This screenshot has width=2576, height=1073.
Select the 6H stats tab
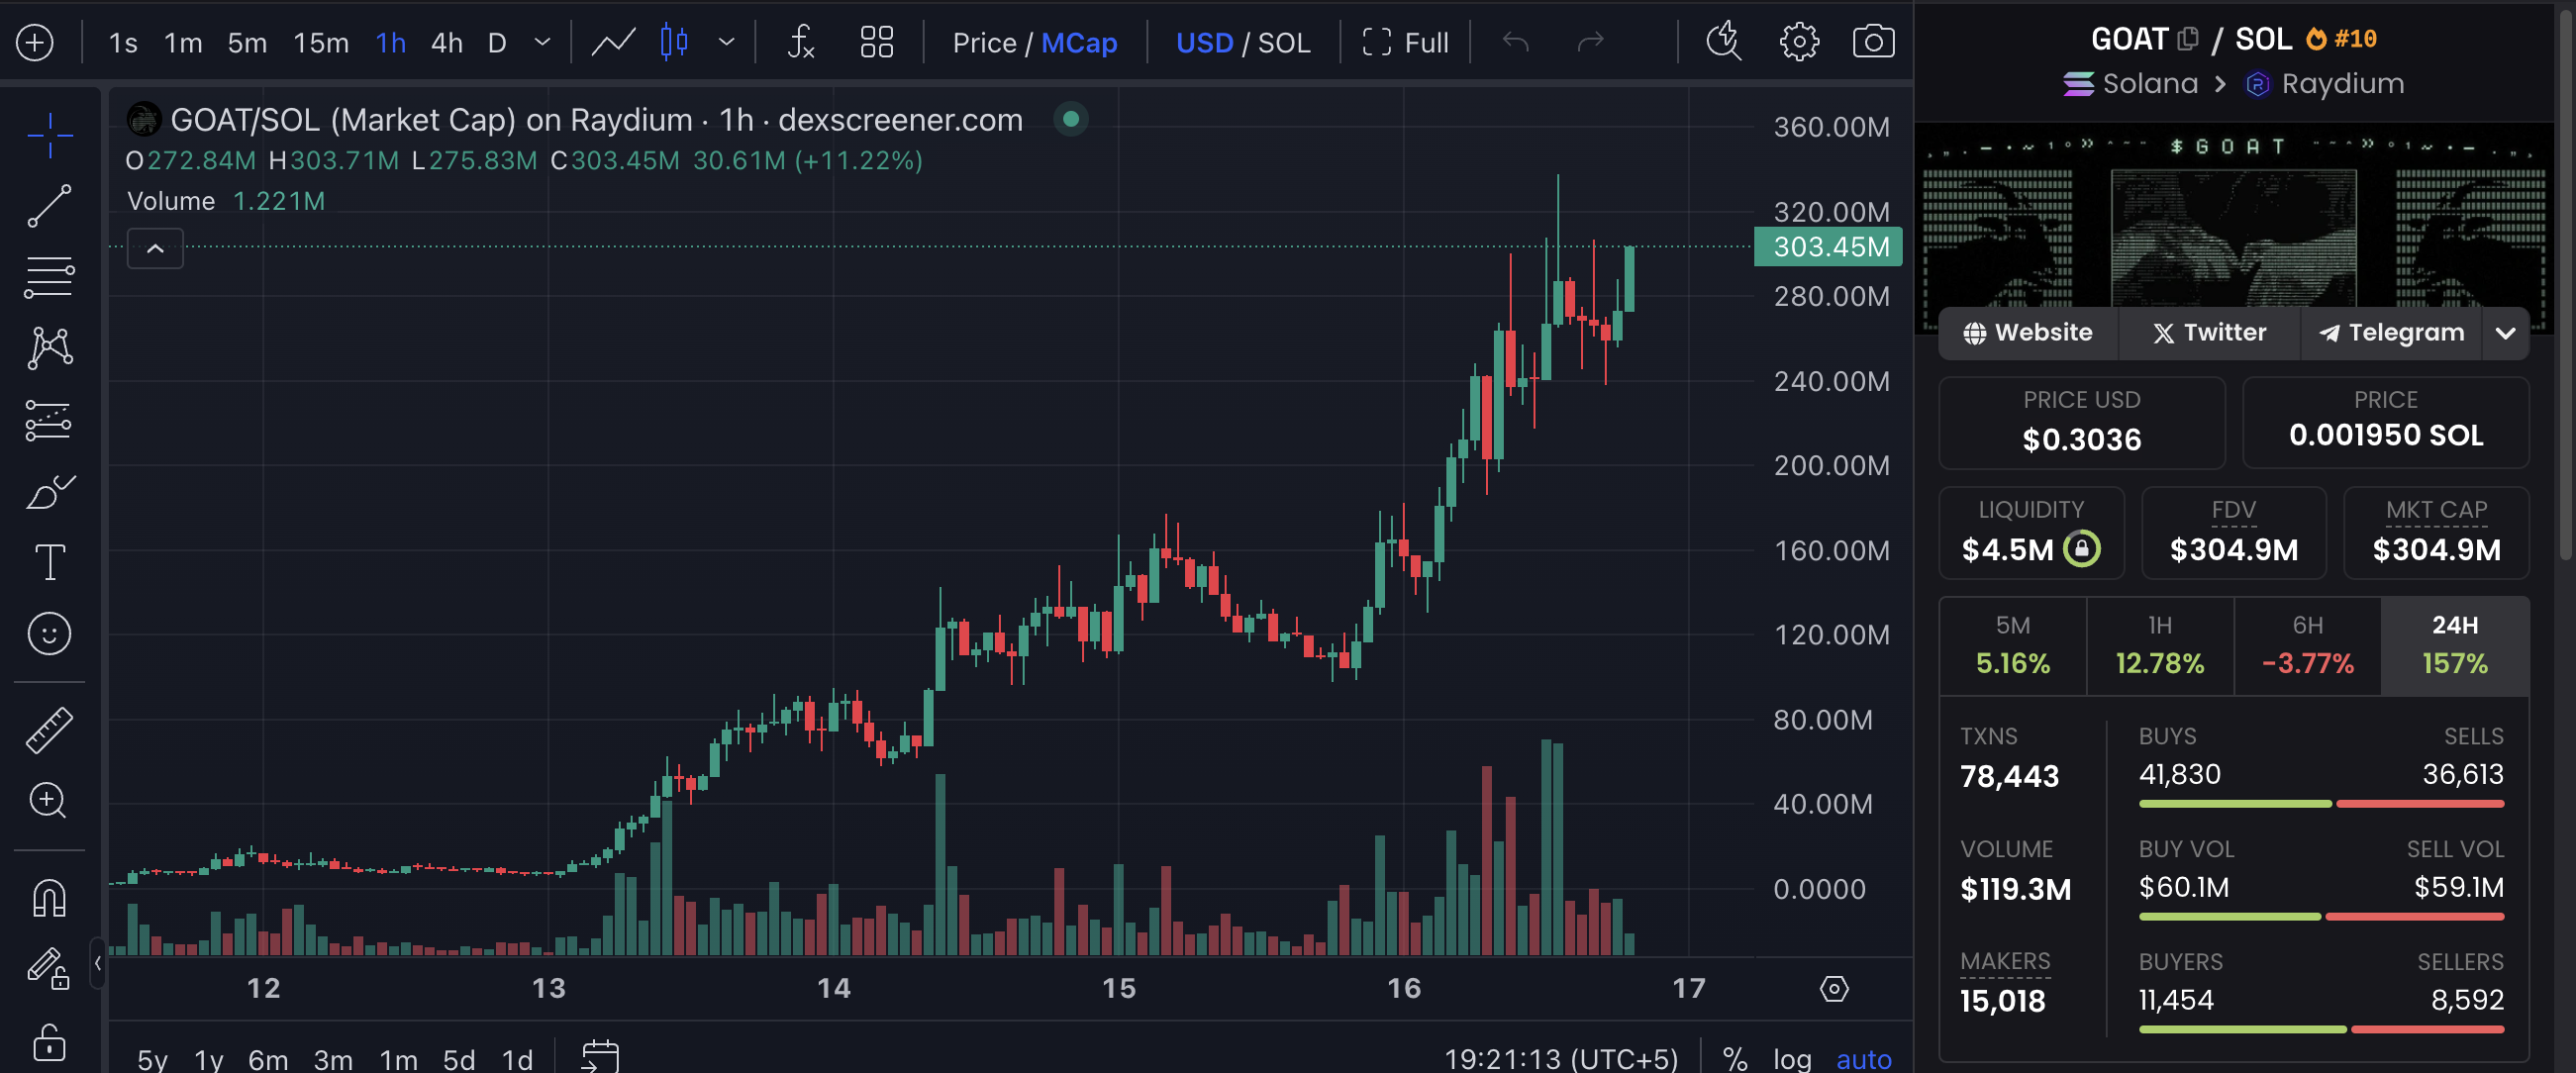coord(2306,645)
